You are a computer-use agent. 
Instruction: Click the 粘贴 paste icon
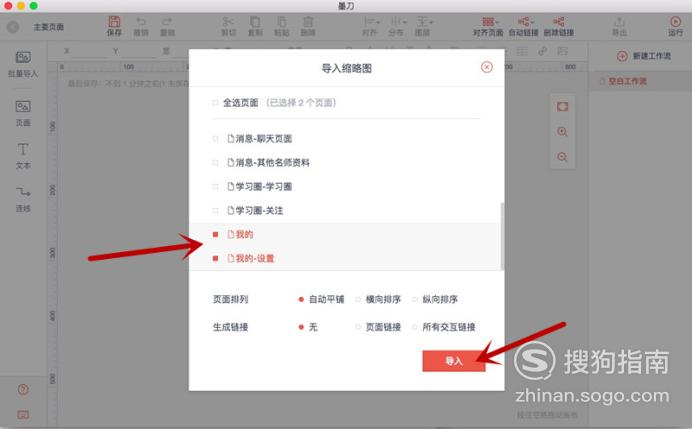click(x=282, y=22)
